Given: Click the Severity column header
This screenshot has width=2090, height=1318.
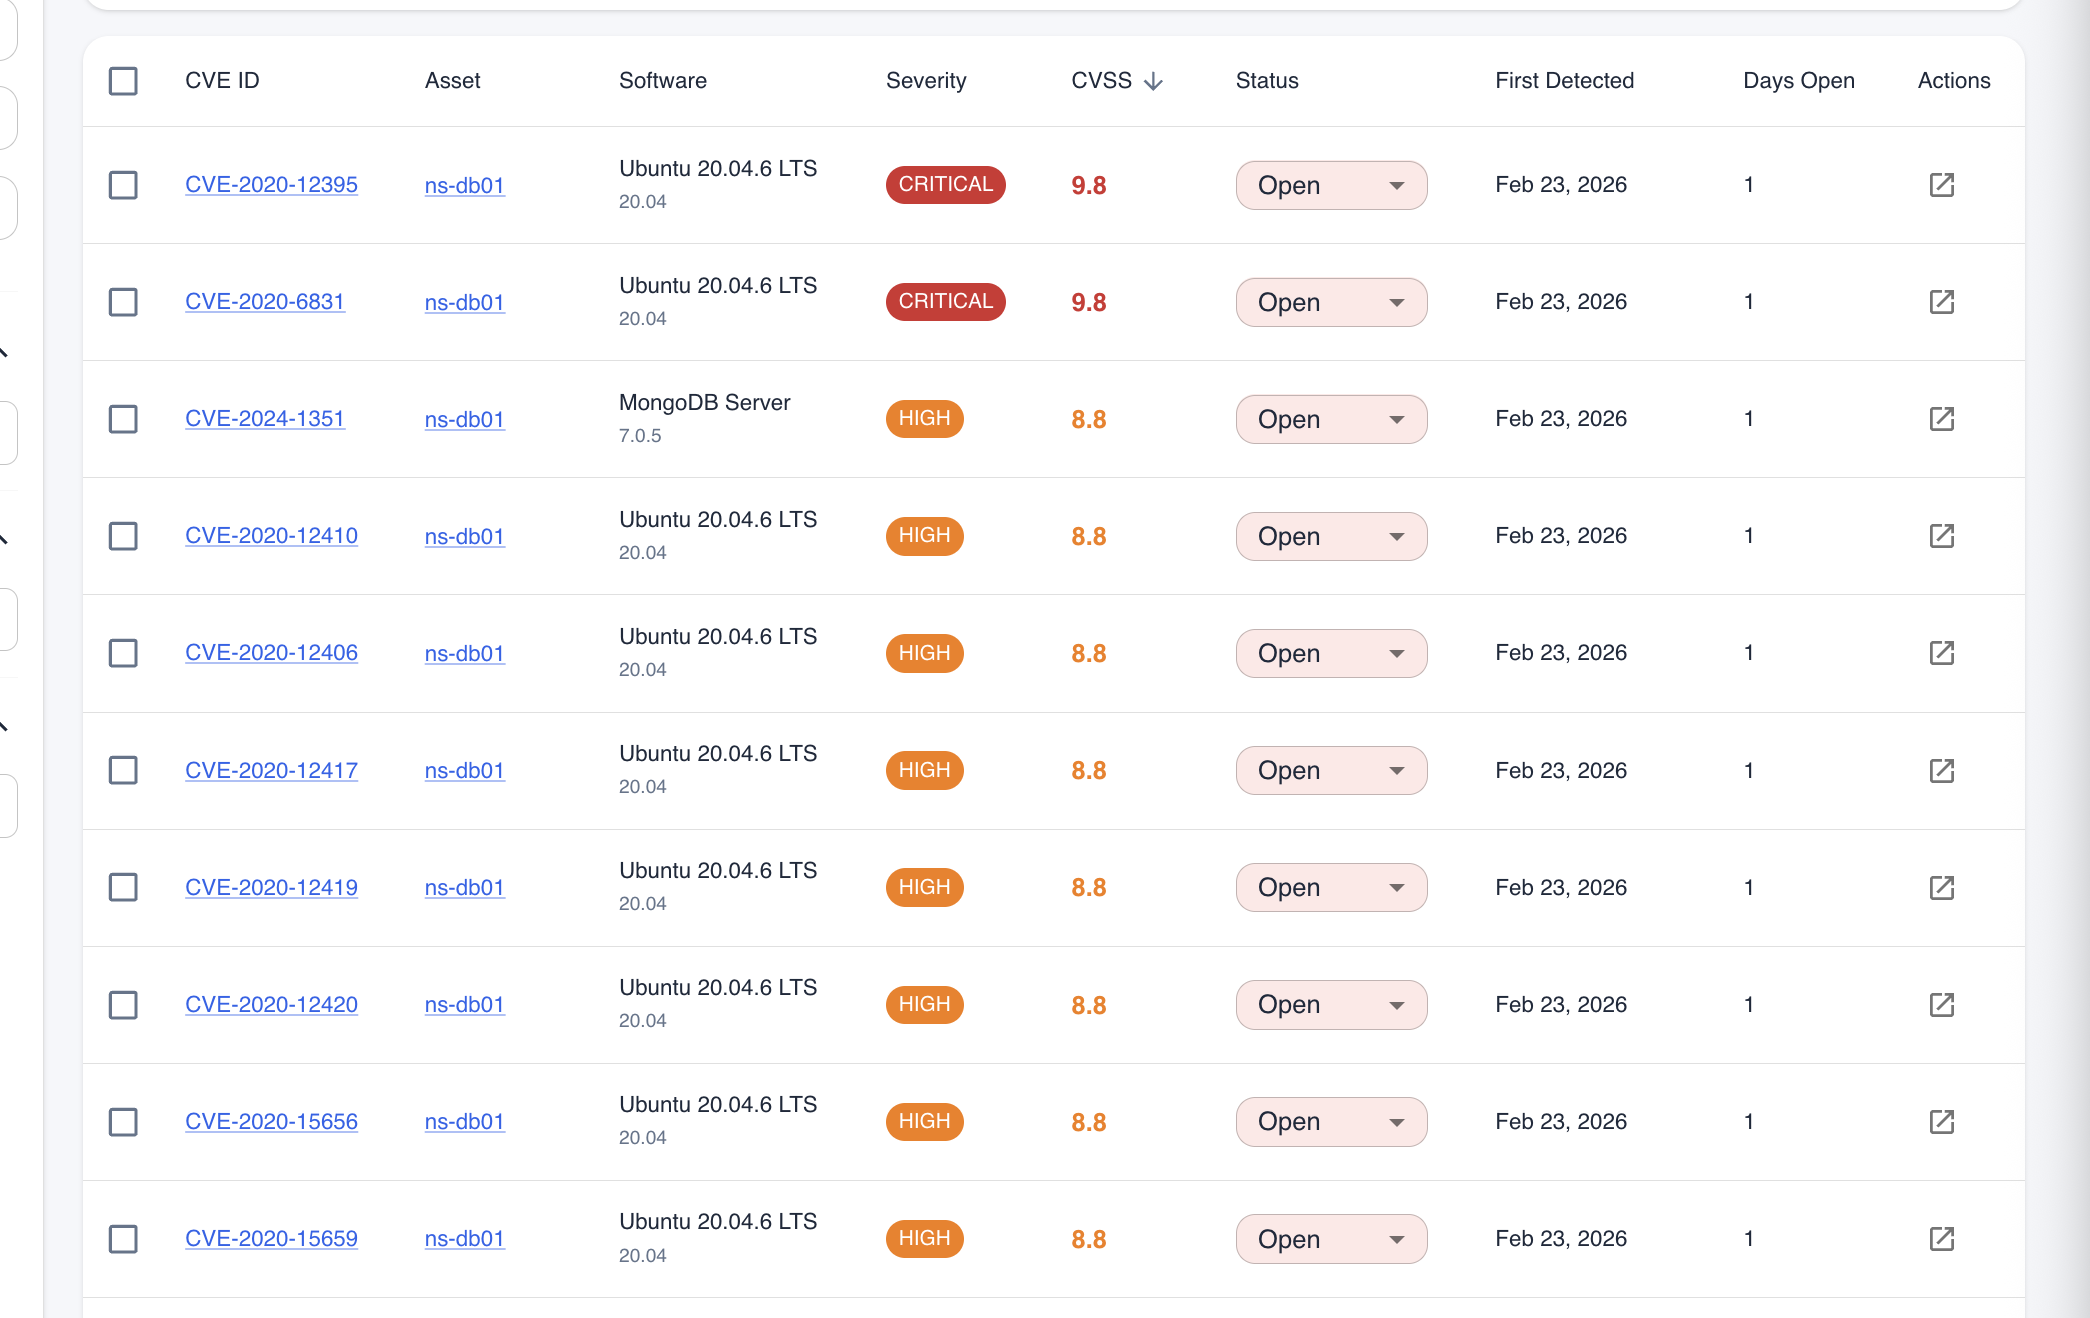Looking at the screenshot, I should 926,81.
